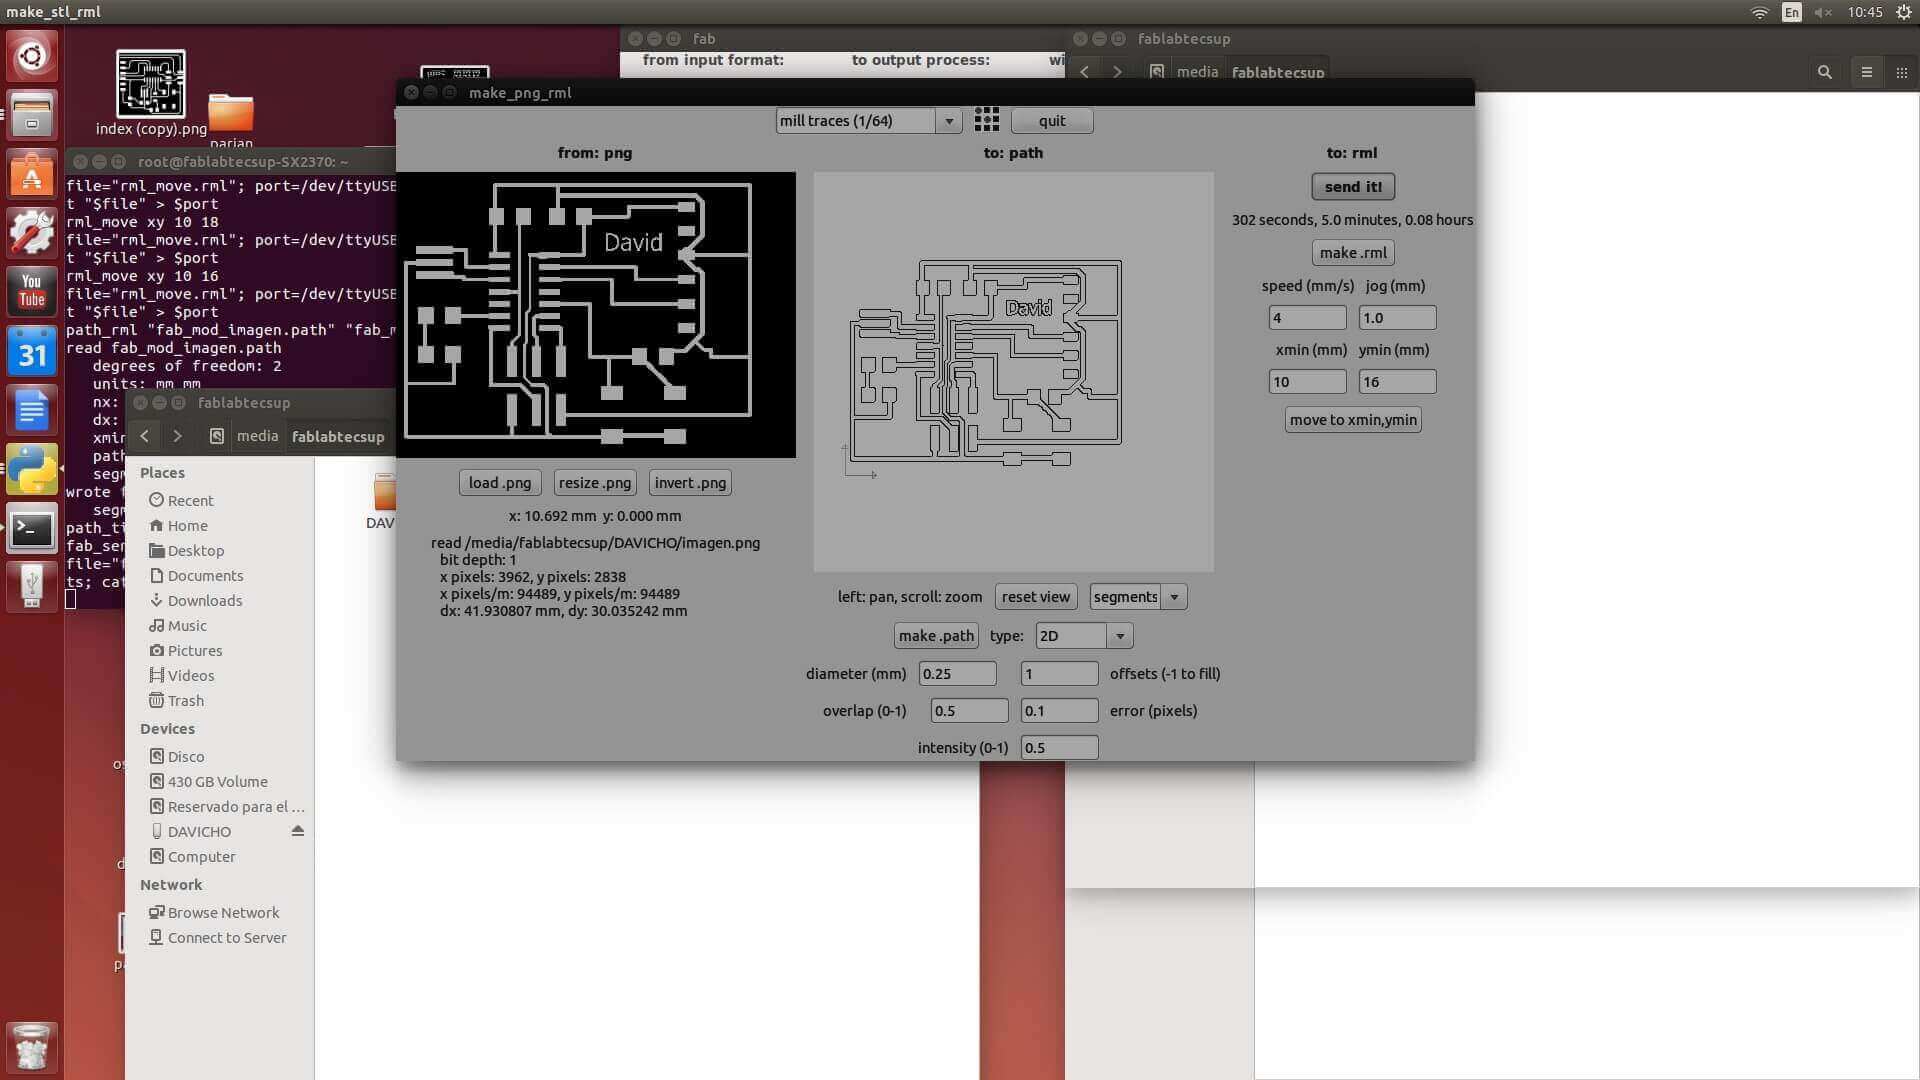Screen dimensions: 1920x1080
Task: Click the make .path button
Action: [x=936, y=636]
